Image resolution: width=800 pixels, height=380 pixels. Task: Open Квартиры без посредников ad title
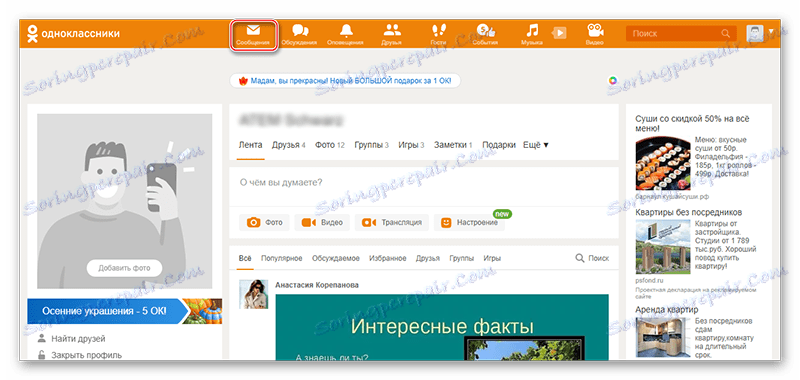(688, 212)
